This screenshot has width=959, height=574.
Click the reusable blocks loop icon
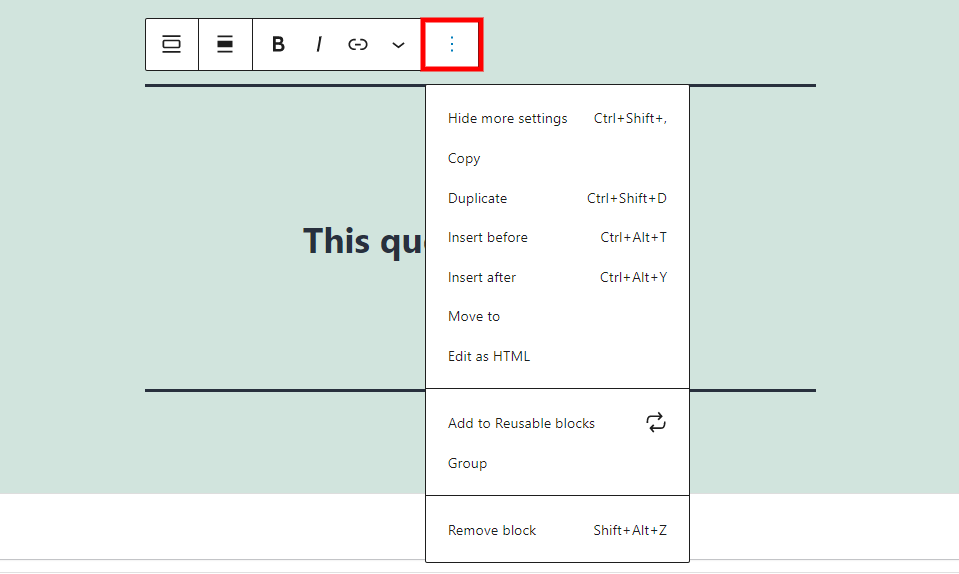[x=656, y=422]
